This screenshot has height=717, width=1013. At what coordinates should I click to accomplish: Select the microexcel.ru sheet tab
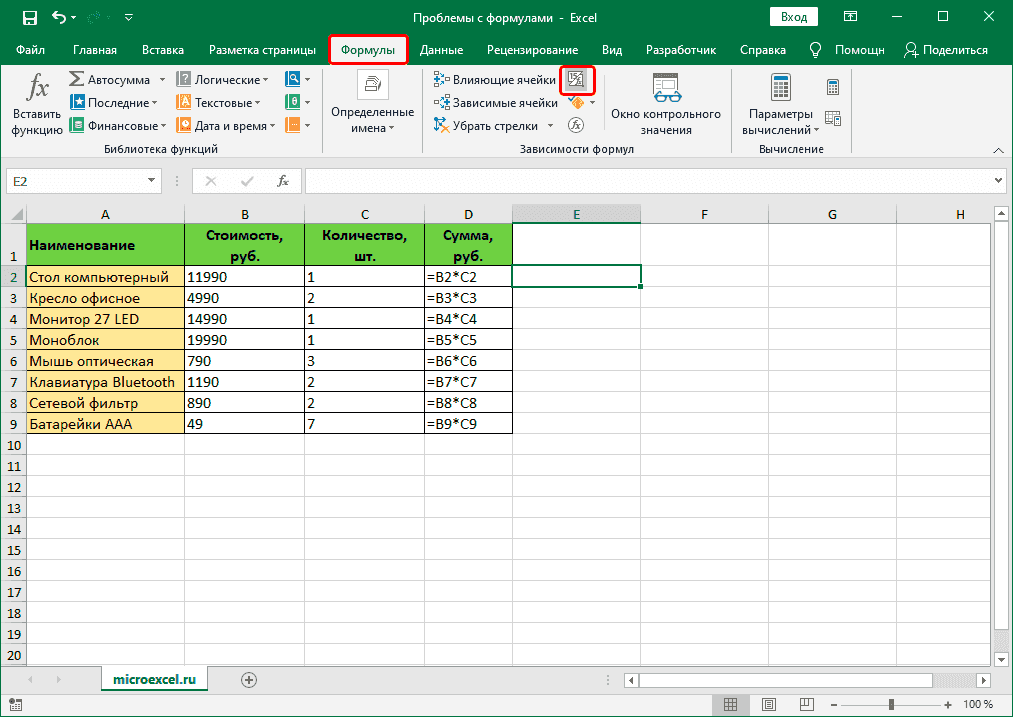(x=154, y=677)
